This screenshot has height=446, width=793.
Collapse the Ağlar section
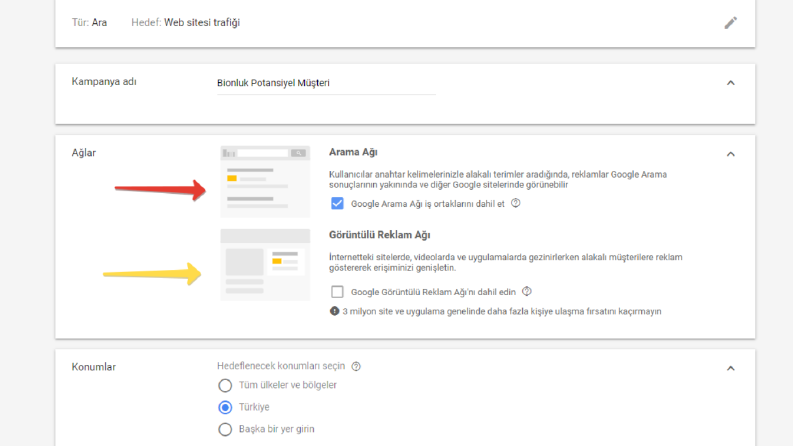[730, 154]
